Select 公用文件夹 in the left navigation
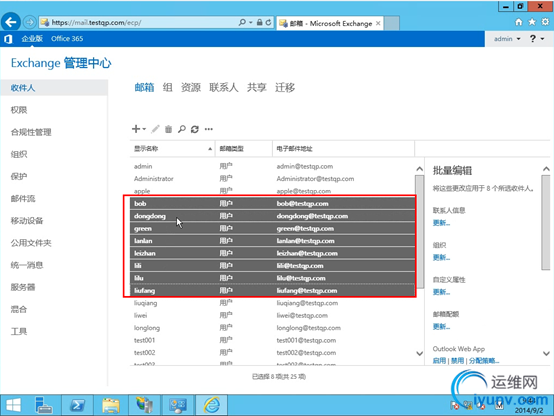The width and height of the screenshot is (554, 416). coord(31,243)
